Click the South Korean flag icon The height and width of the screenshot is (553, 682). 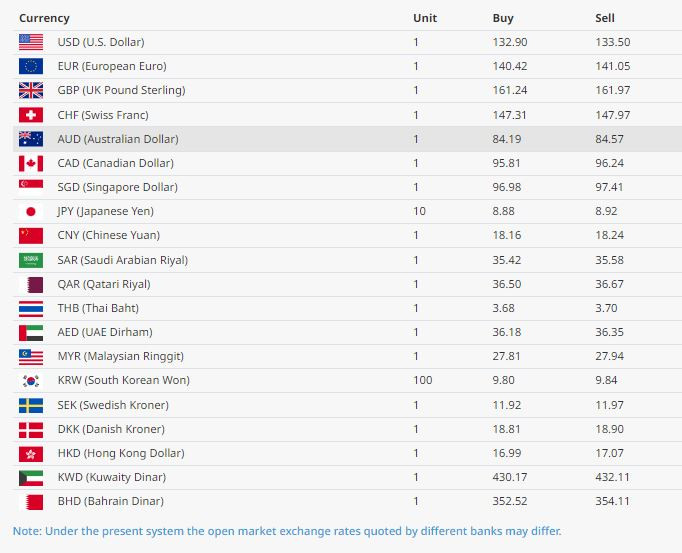tap(31, 380)
